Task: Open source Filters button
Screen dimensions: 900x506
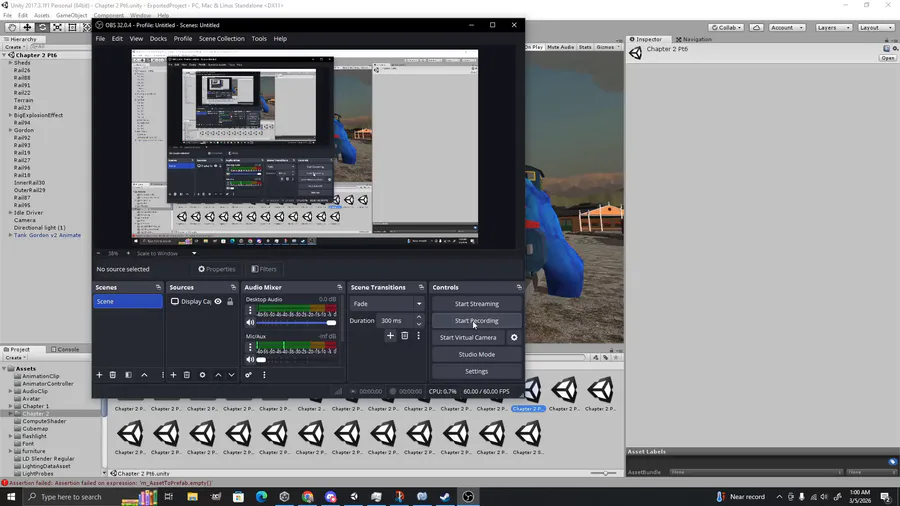Action: (264, 269)
